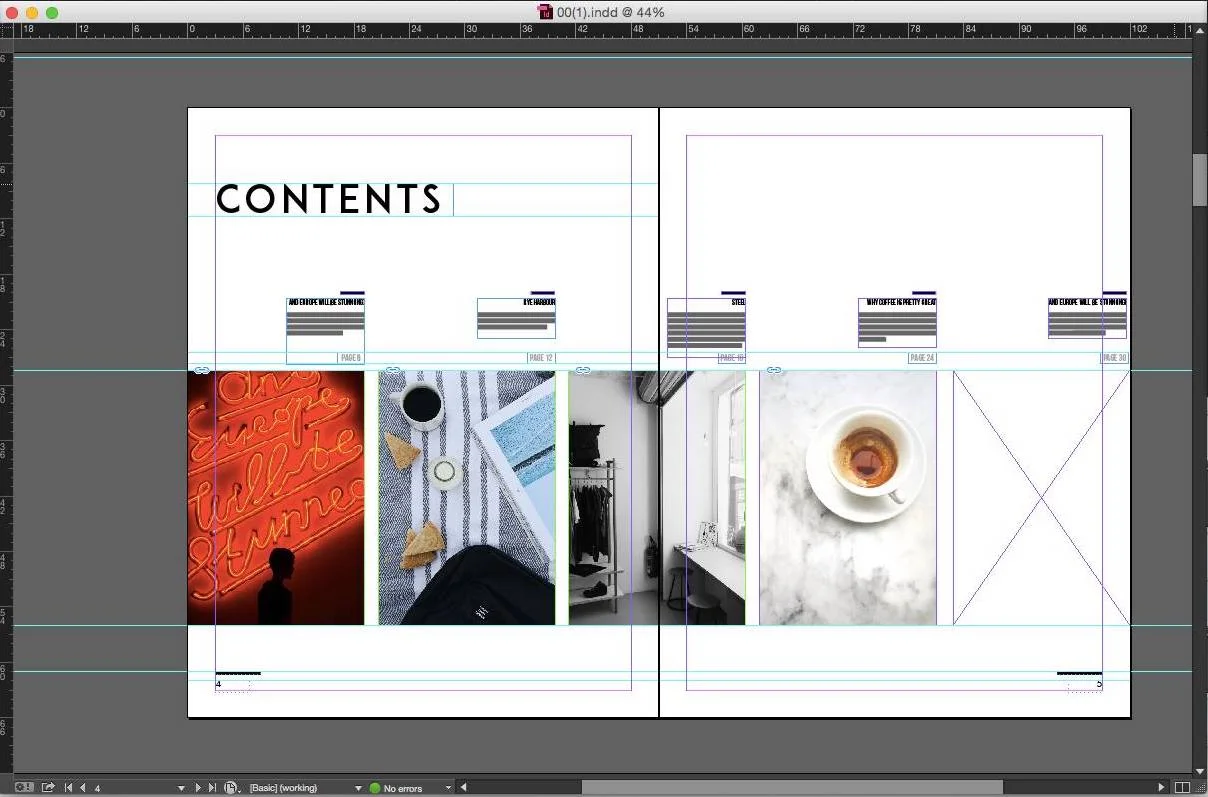Image resolution: width=1208 pixels, height=797 pixels.
Task: Click the 'No errors' status text
Action: coord(403,789)
